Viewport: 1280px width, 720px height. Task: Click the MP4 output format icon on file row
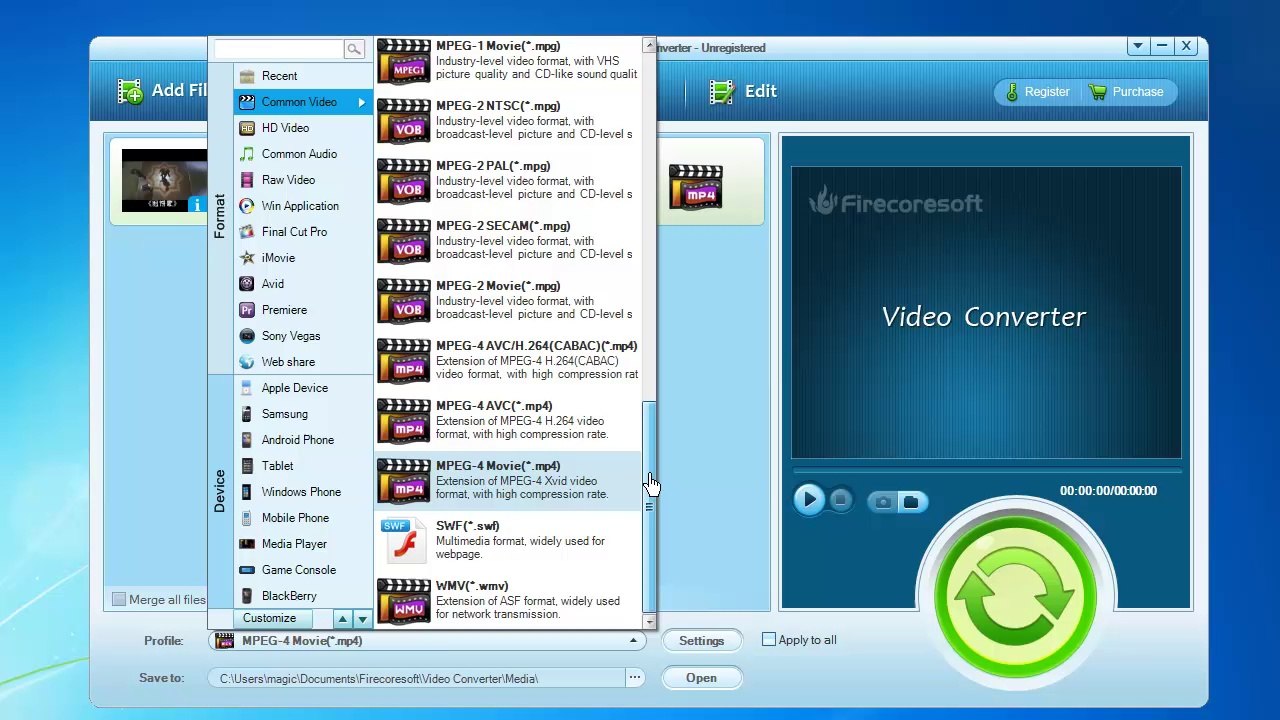click(x=695, y=187)
